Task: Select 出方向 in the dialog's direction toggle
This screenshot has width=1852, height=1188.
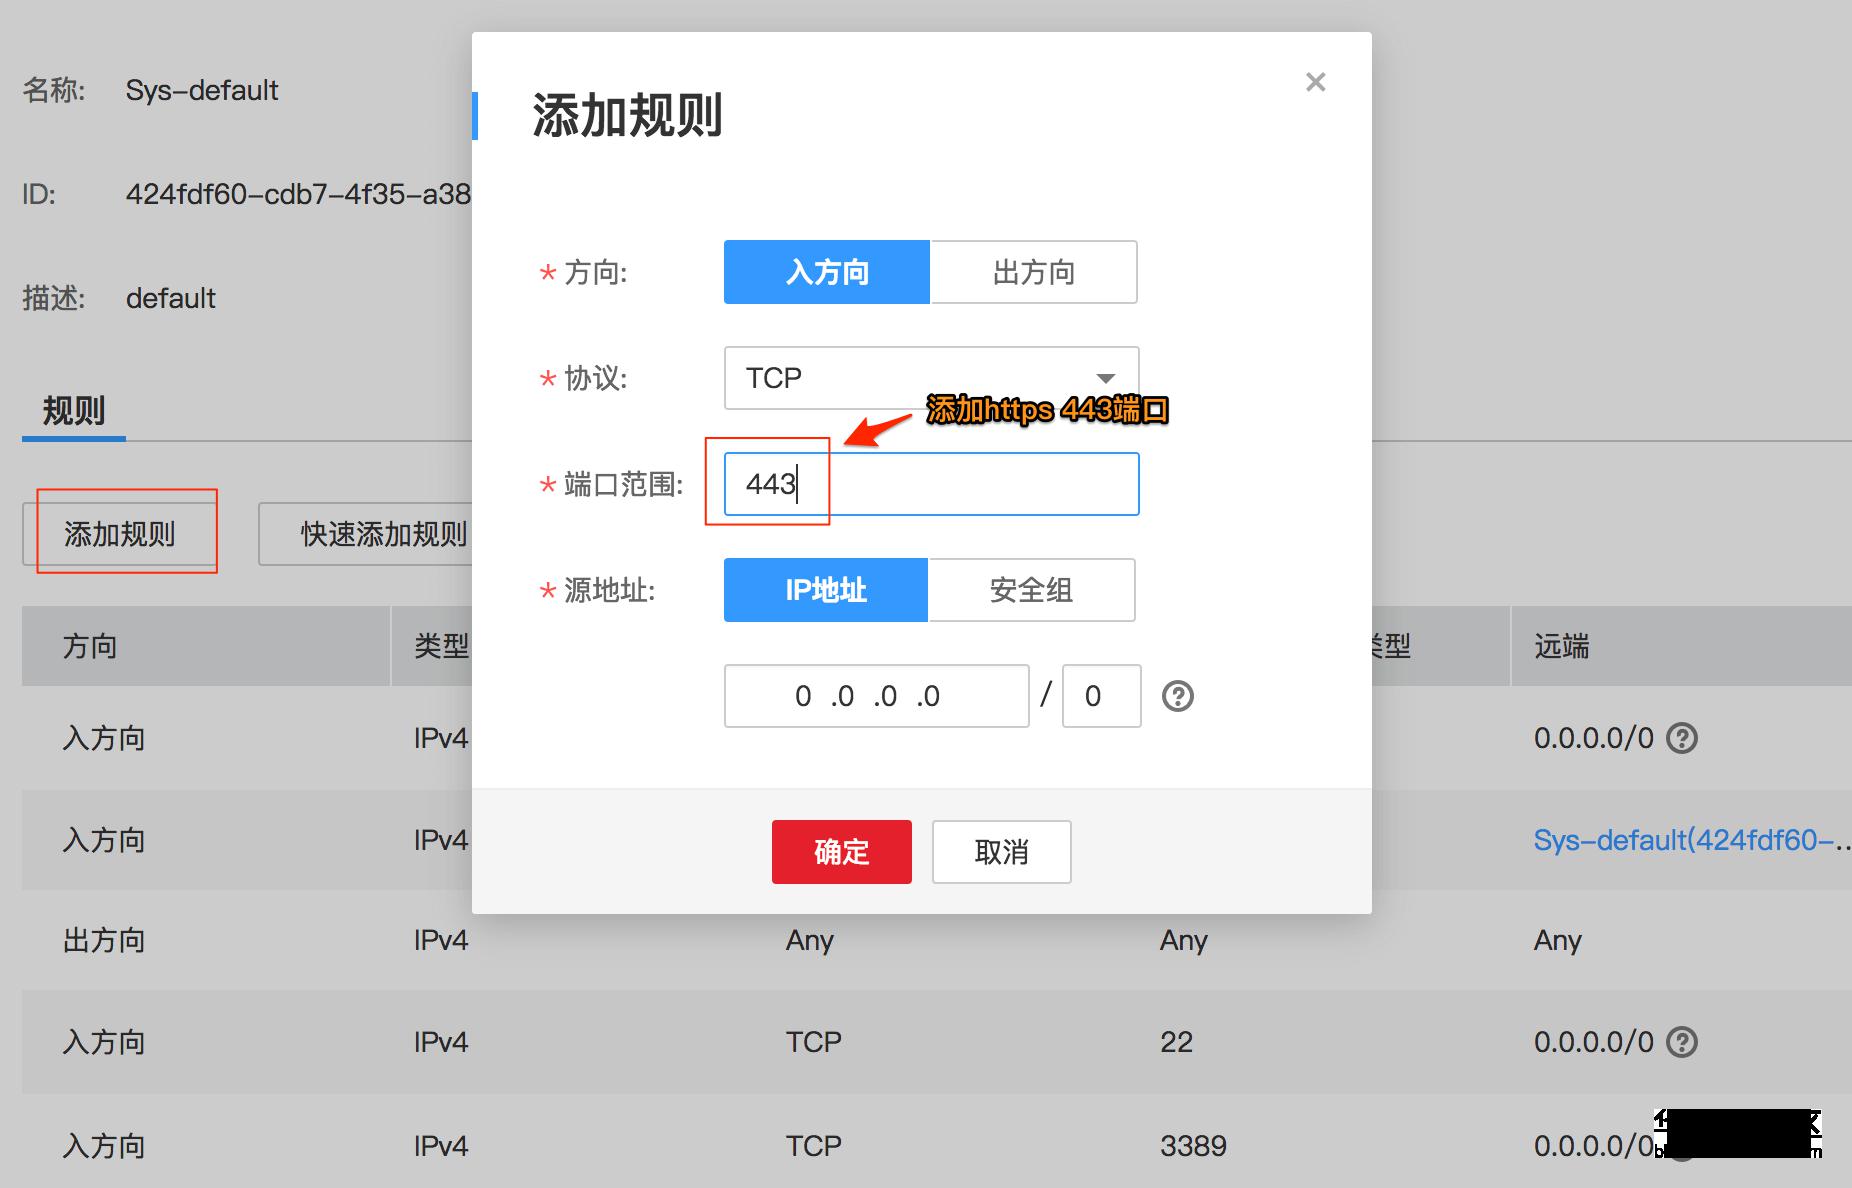Action: pos(1033,272)
